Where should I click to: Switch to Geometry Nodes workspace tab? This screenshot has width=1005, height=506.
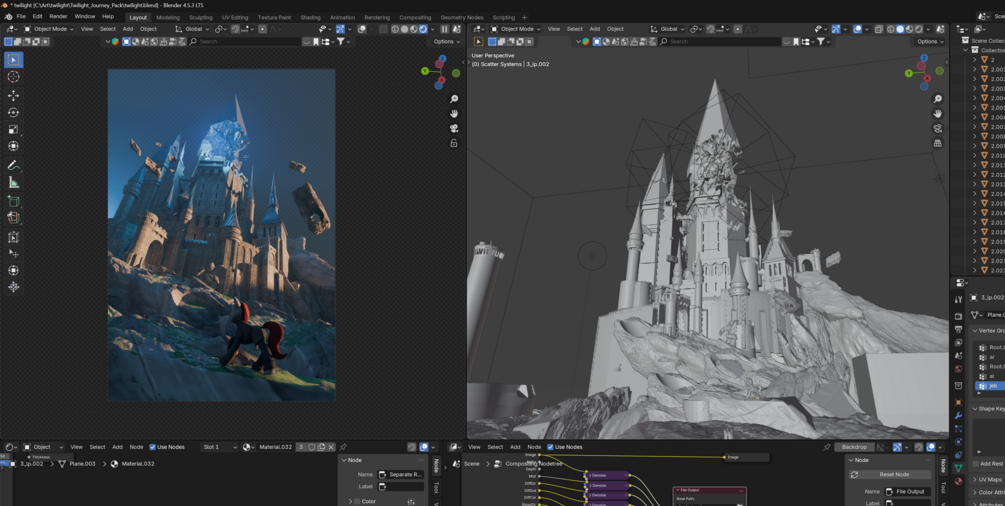coord(461,17)
